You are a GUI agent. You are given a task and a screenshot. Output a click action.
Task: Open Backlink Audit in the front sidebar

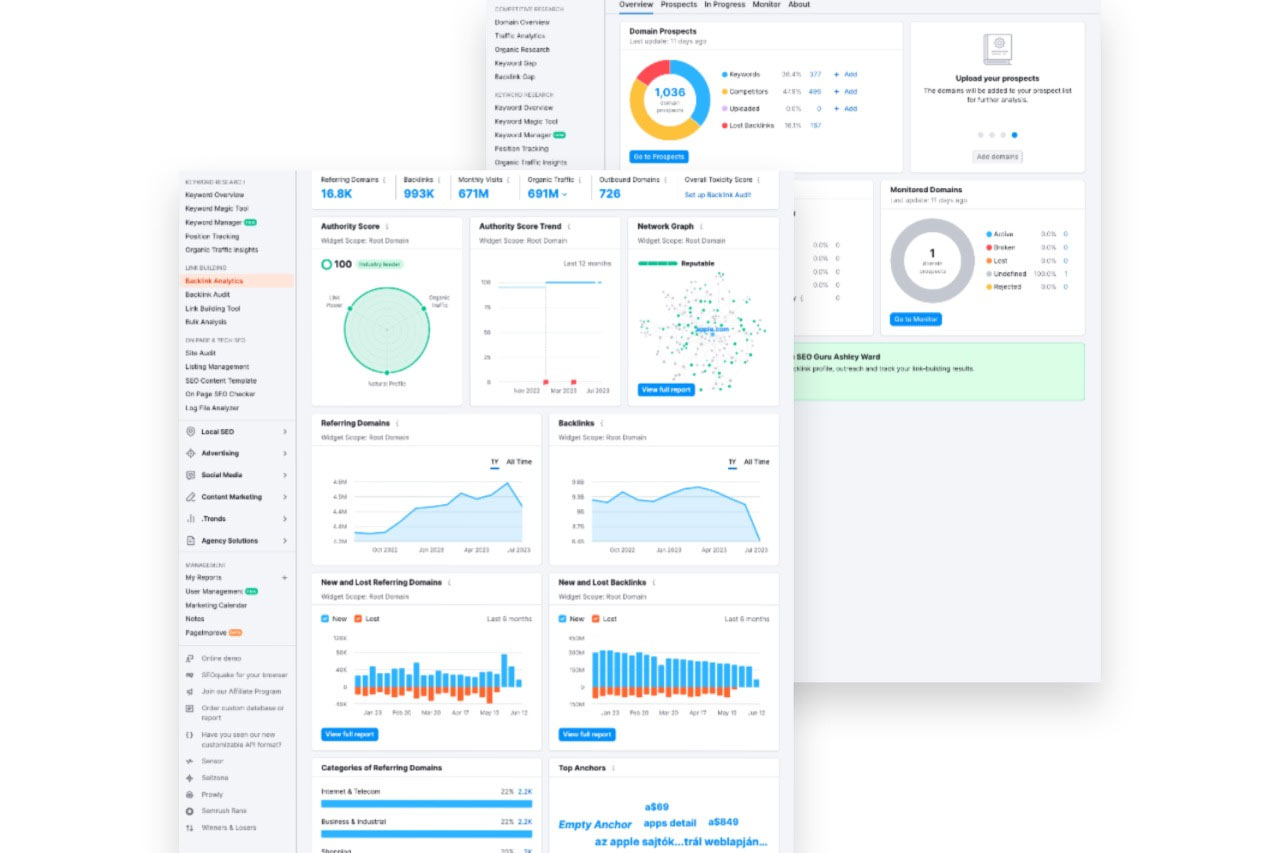(207, 295)
